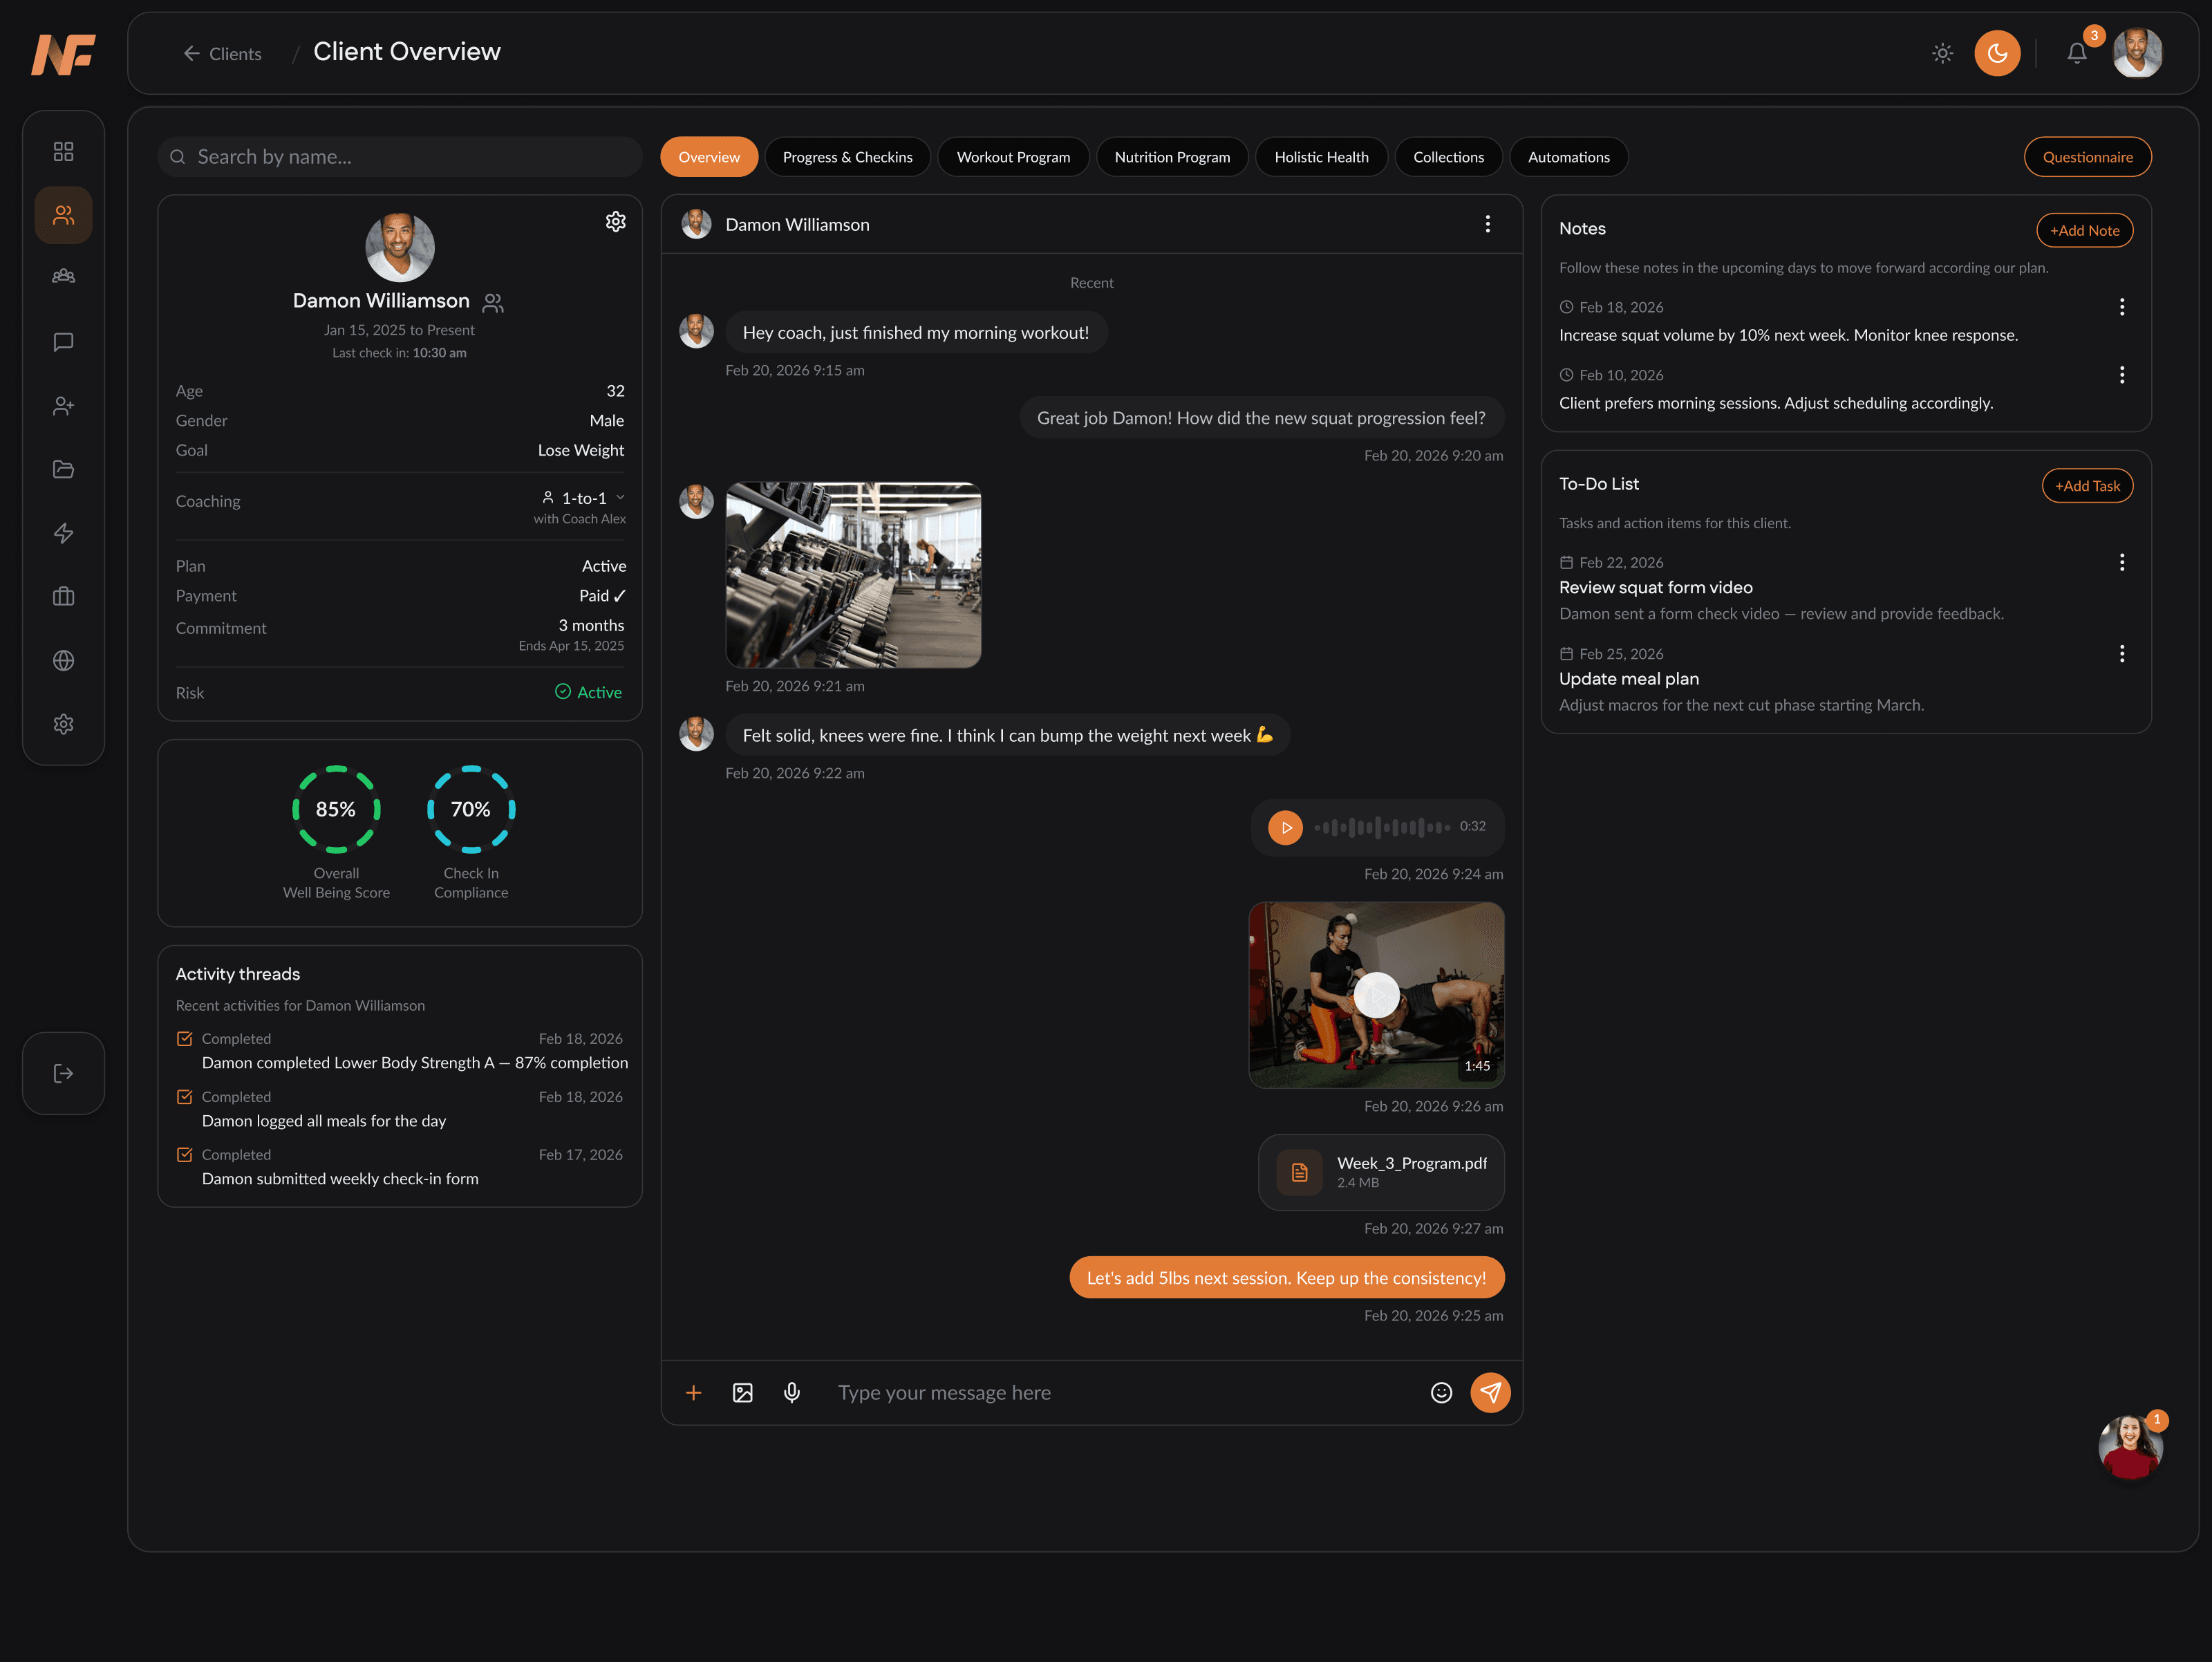Click the add user icon in sidebar

click(x=63, y=406)
